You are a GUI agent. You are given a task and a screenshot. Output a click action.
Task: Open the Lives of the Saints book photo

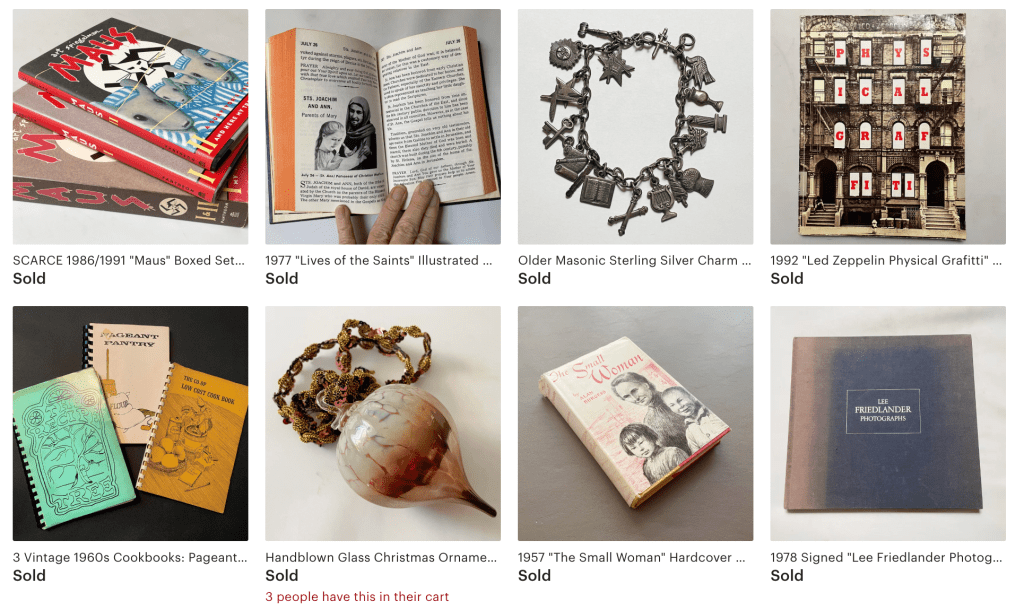click(383, 127)
